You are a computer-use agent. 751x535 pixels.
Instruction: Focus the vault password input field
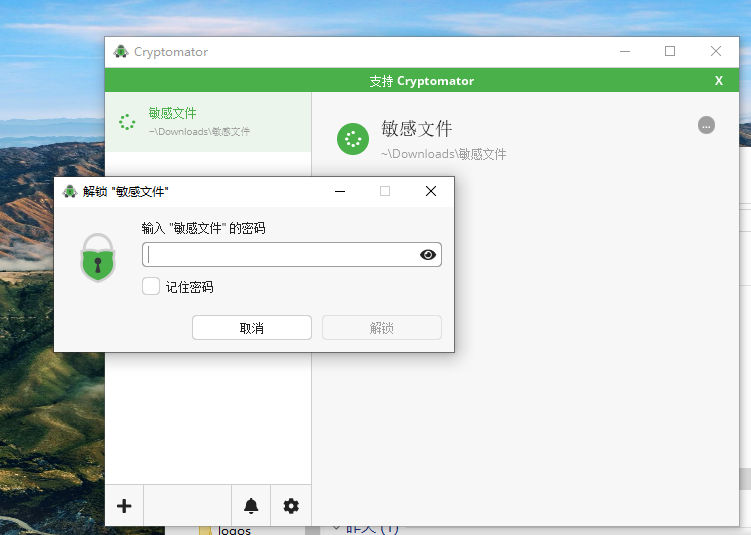pos(292,254)
